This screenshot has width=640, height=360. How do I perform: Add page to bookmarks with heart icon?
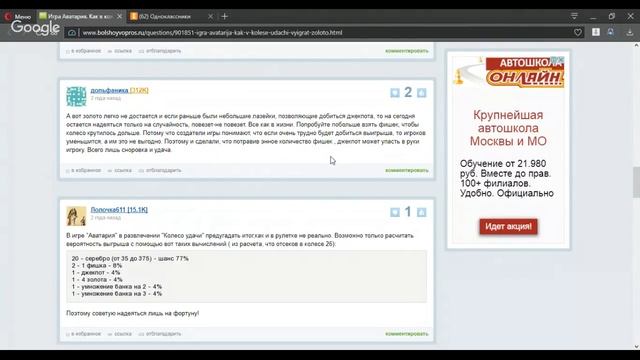[x=578, y=32]
